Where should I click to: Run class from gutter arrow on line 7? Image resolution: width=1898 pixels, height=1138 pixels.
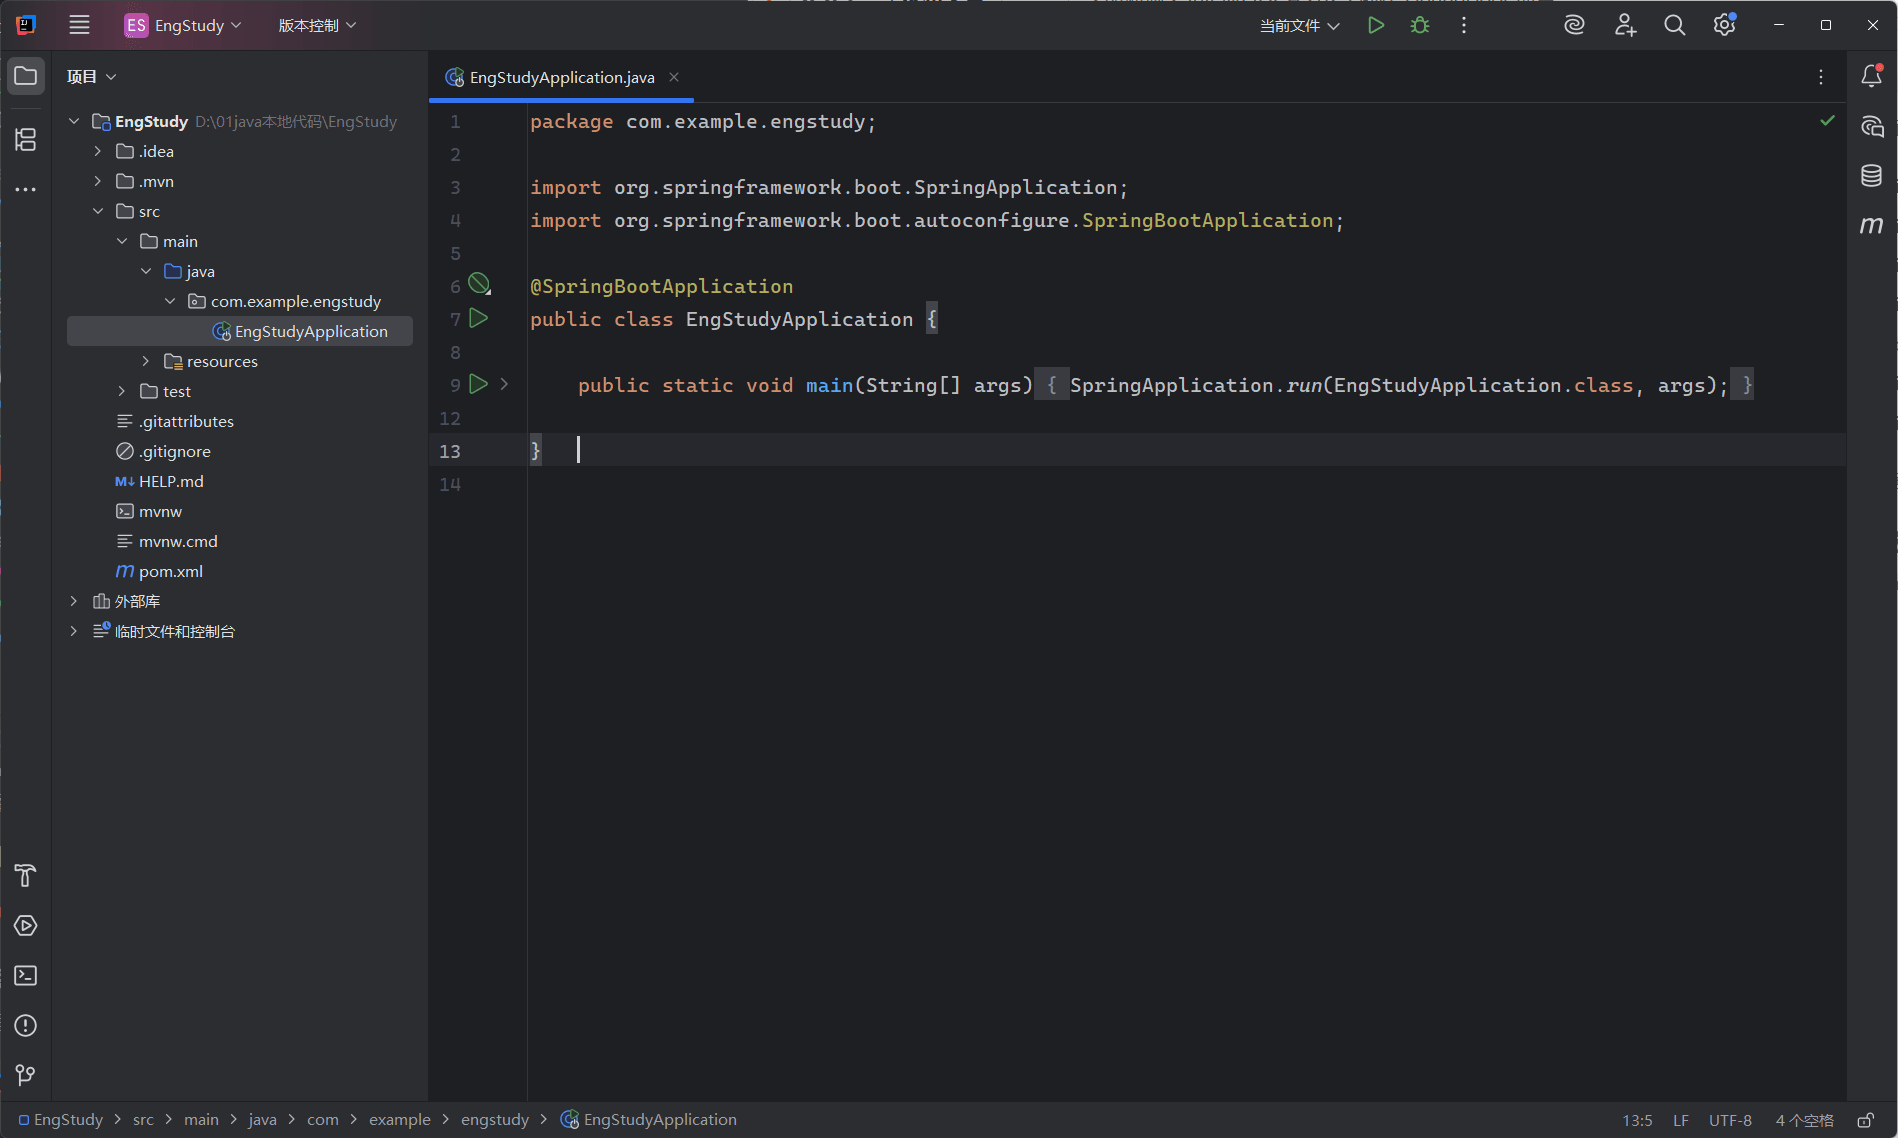(479, 318)
